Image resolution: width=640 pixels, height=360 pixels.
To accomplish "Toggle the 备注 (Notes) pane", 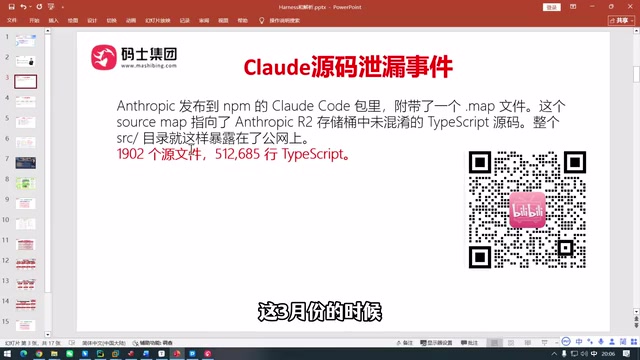I will pyautogui.click(x=404, y=343).
